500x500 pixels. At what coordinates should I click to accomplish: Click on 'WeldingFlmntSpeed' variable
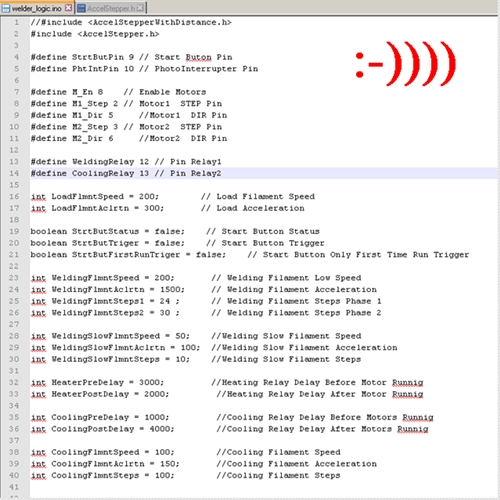(95, 278)
